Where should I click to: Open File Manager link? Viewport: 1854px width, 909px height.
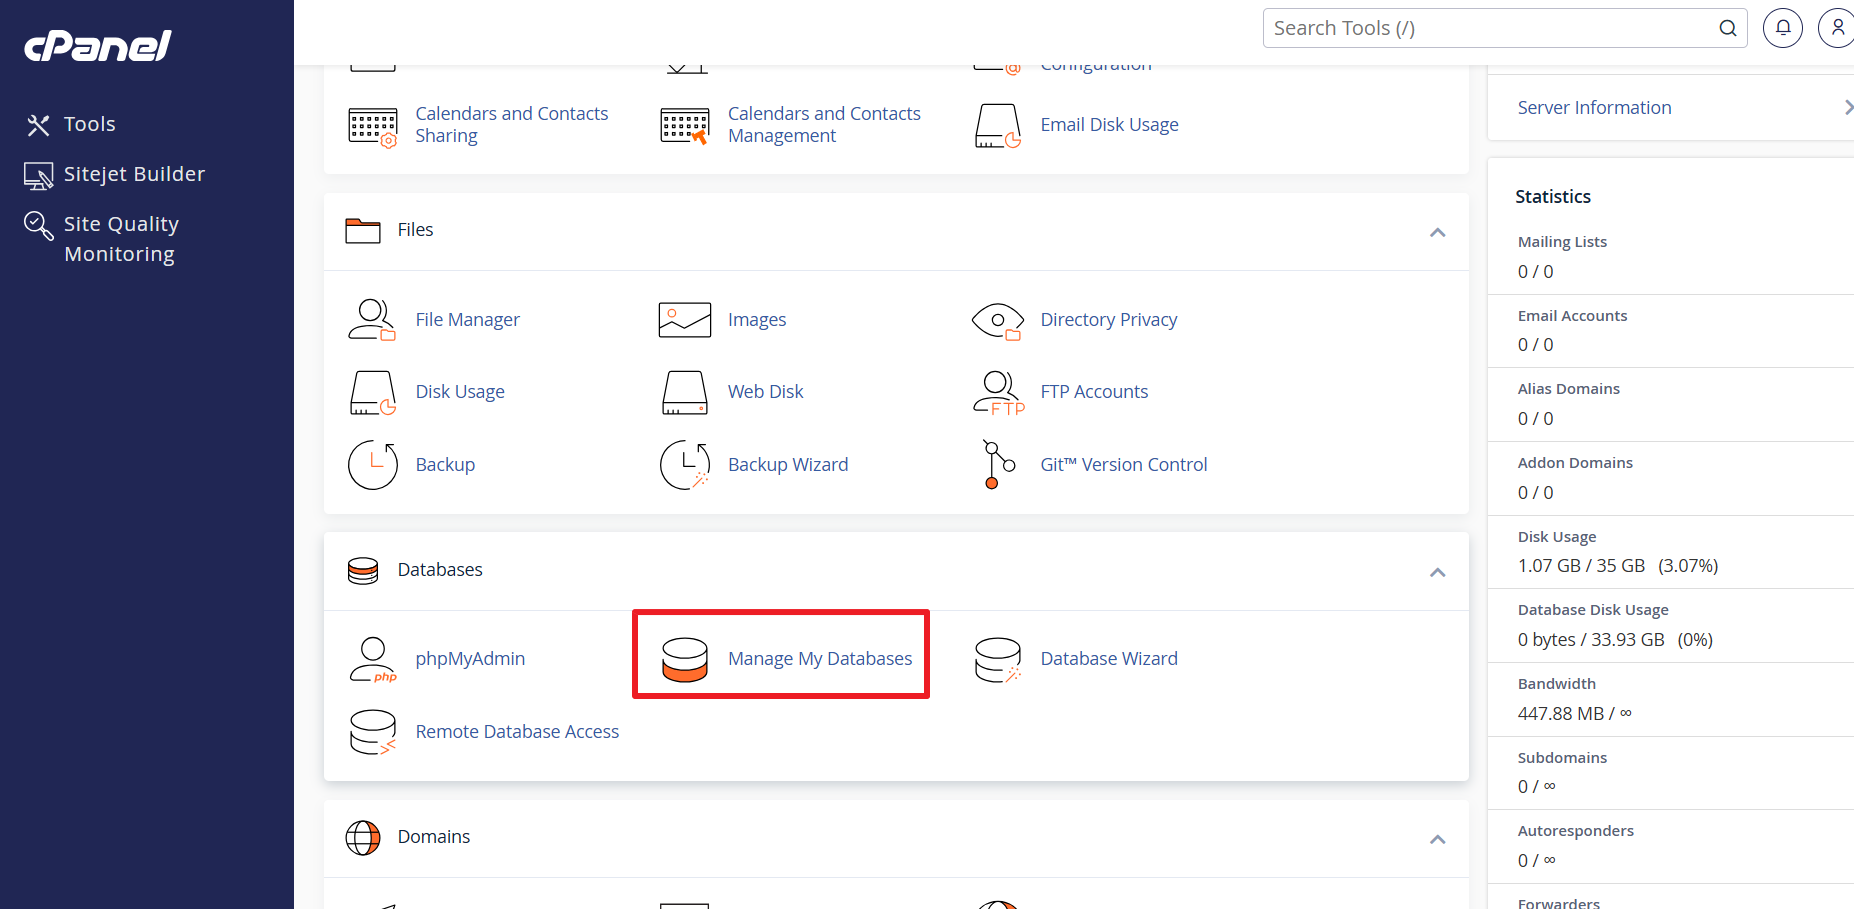467,320
